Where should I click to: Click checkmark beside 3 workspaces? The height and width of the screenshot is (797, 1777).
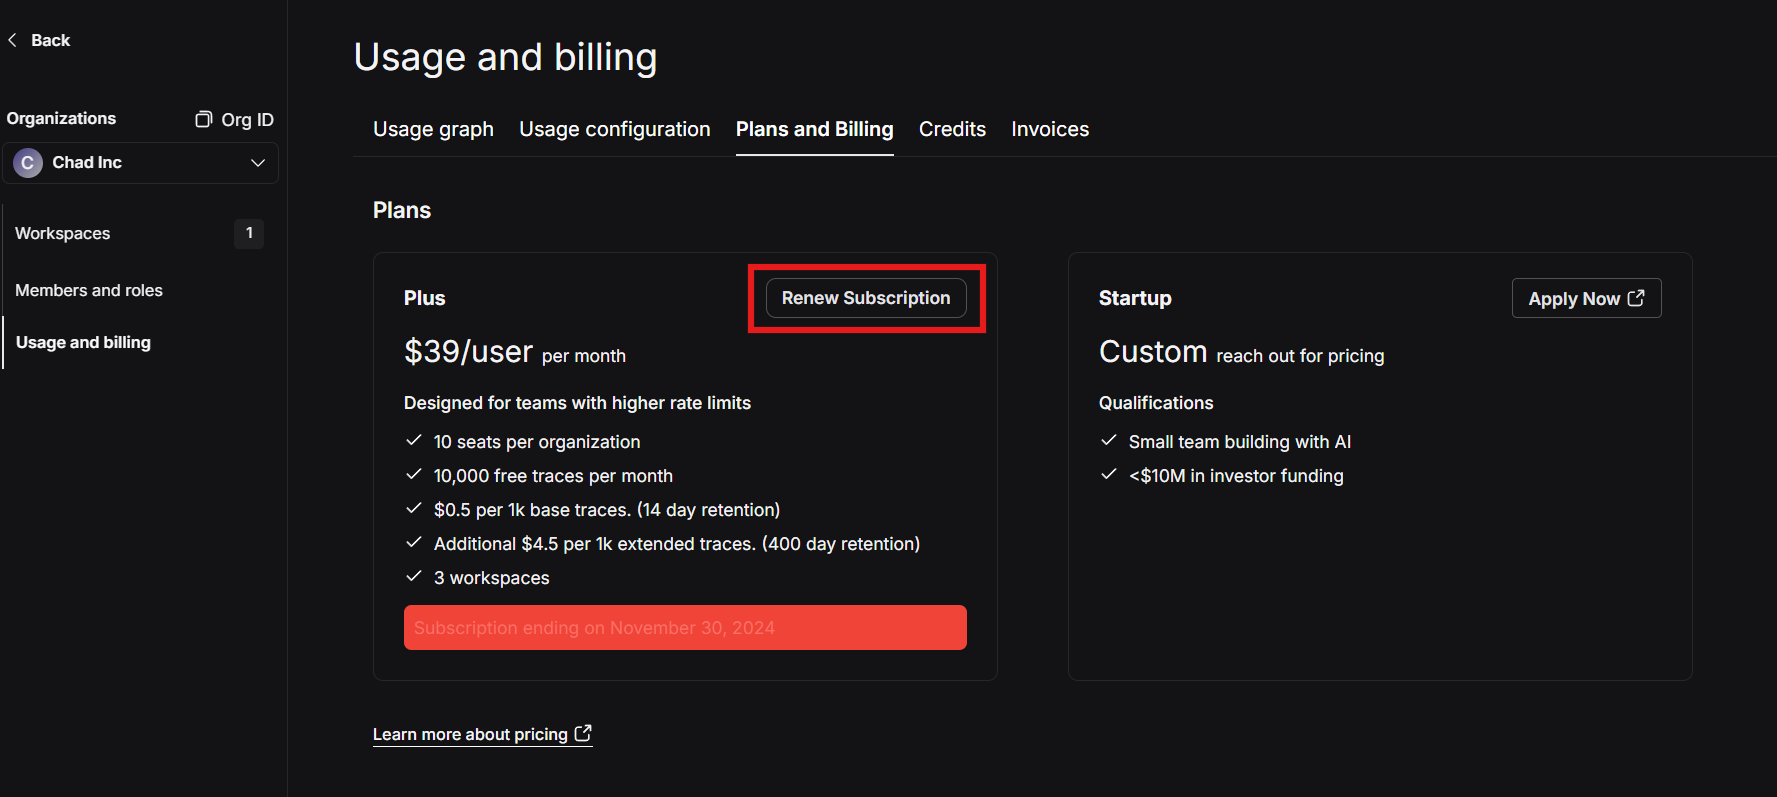(414, 576)
